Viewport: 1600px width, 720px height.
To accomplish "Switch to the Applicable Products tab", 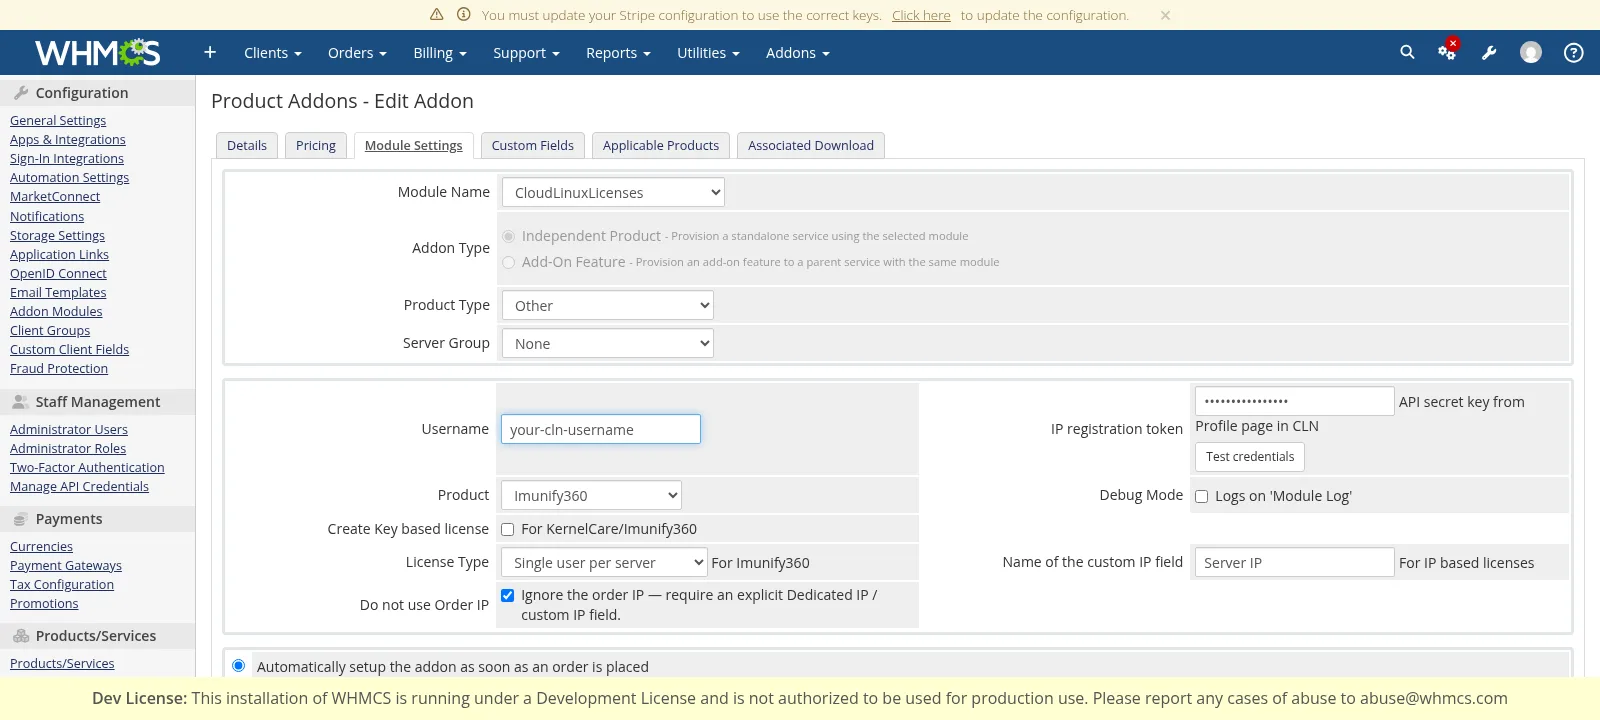I will point(661,145).
